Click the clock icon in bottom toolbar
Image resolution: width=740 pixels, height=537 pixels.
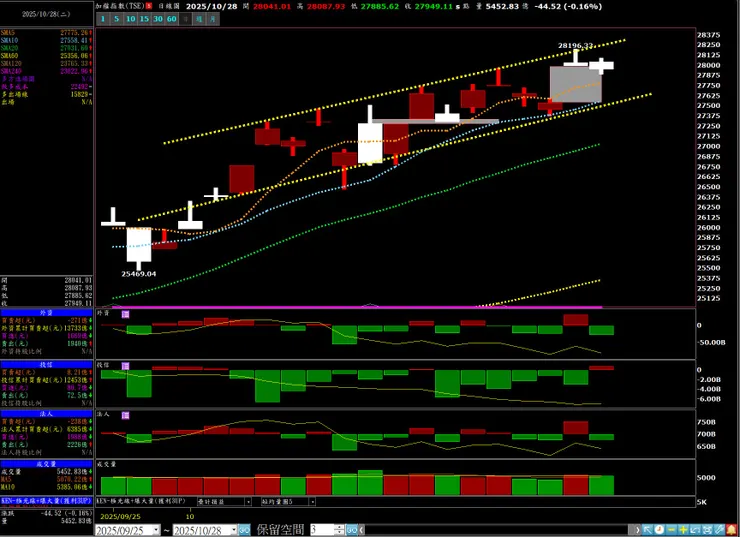659,530
